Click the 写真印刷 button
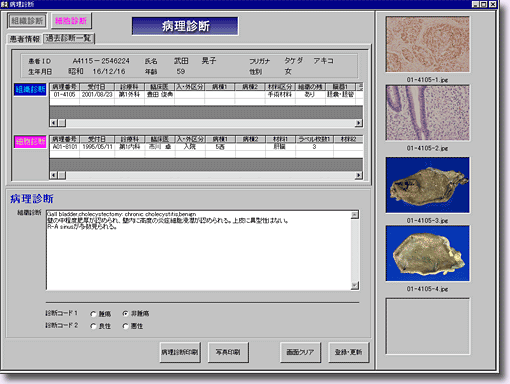The height and width of the screenshot is (384, 510). pos(228,352)
